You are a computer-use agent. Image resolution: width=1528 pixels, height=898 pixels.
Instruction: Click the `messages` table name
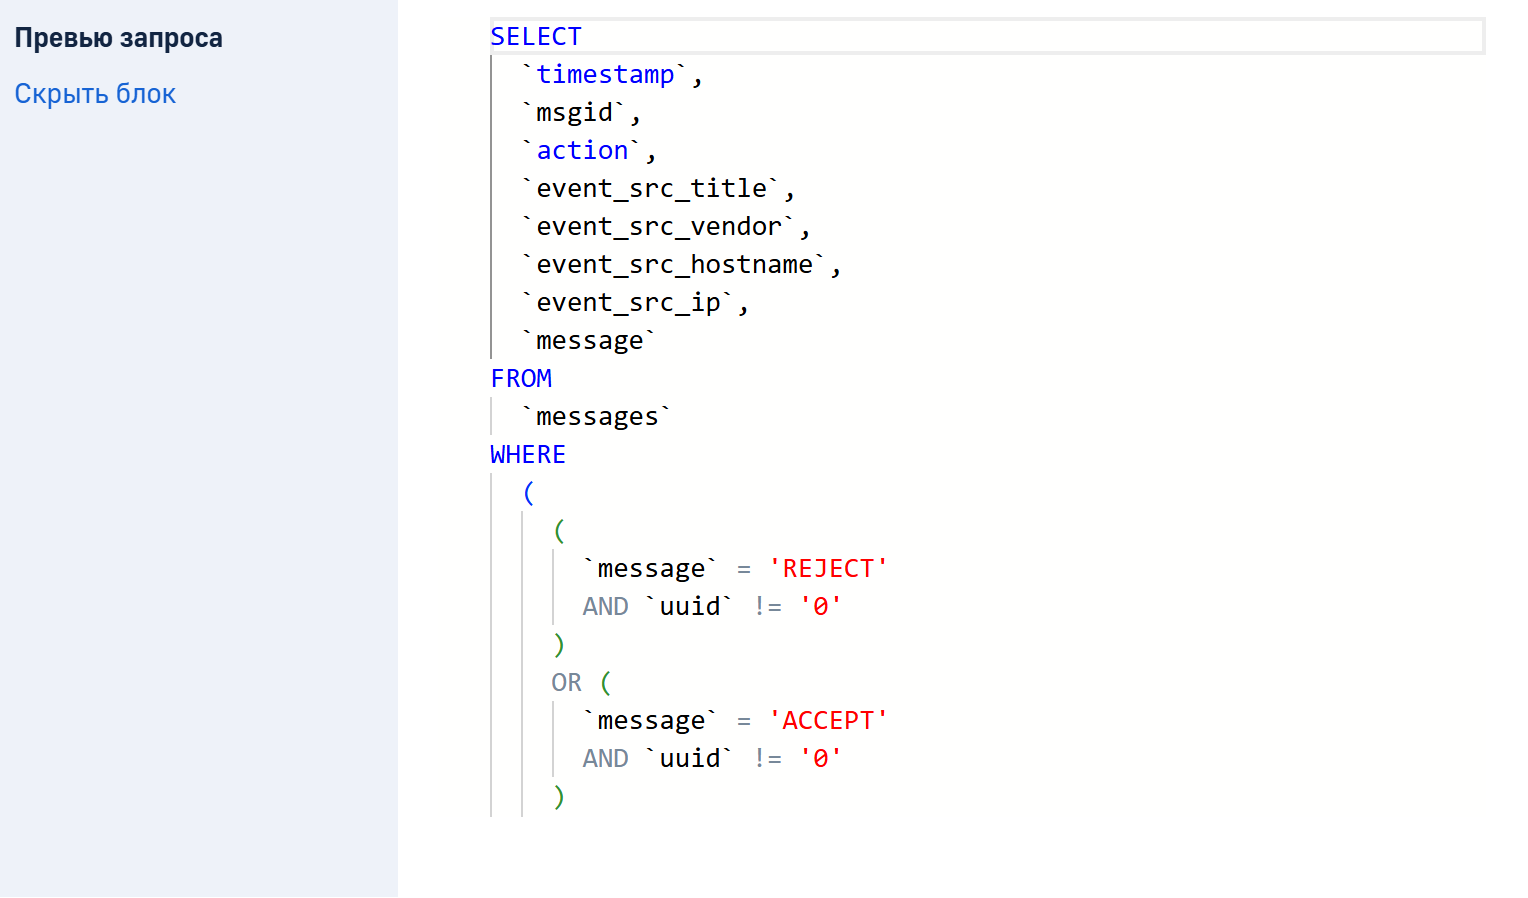coord(597,417)
